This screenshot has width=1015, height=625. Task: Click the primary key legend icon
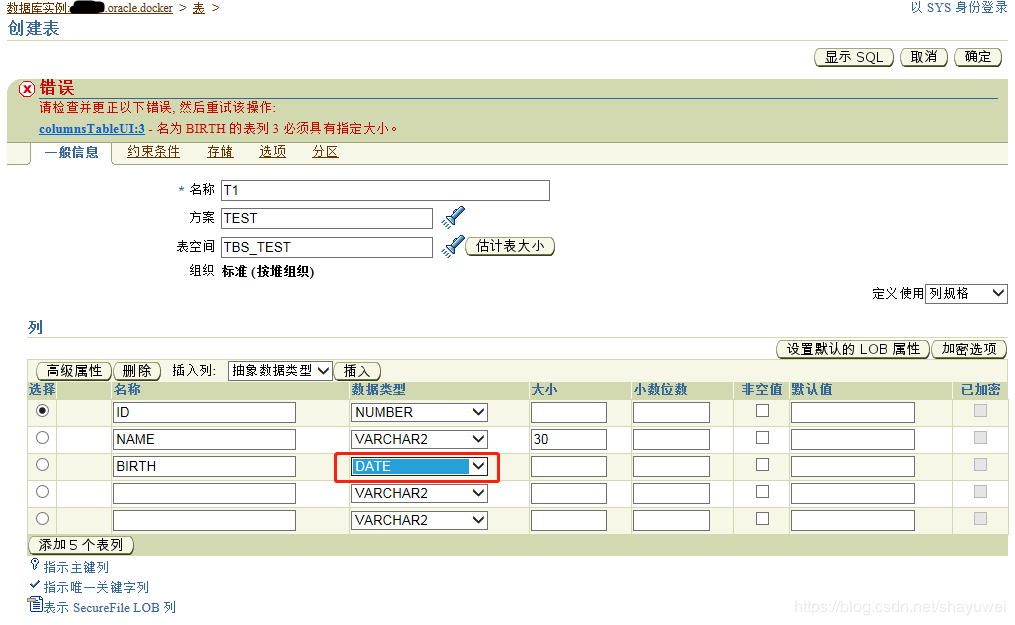tap(35, 565)
